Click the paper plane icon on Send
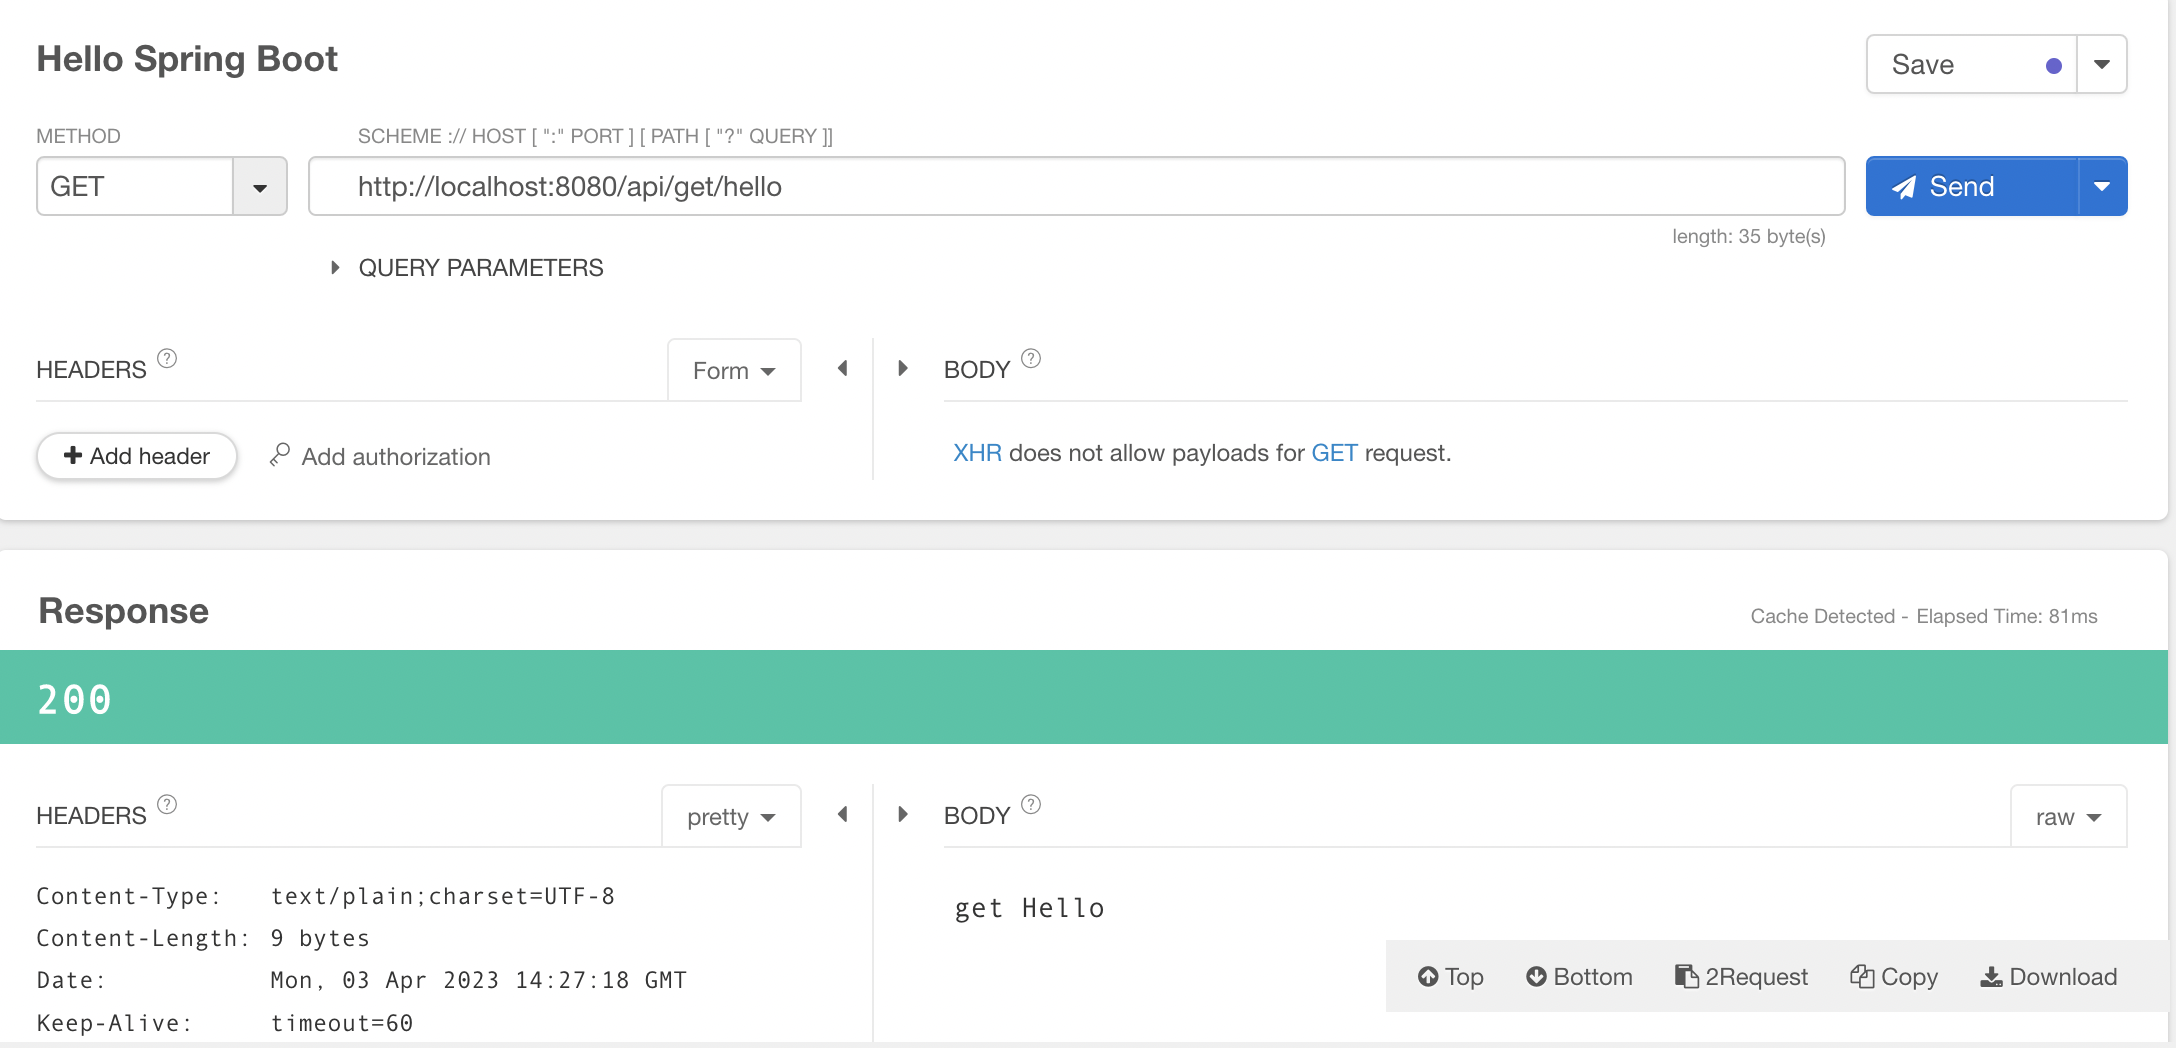Image resolution: width=2176 pixels, height=1048 pixels. (1905, 187)
